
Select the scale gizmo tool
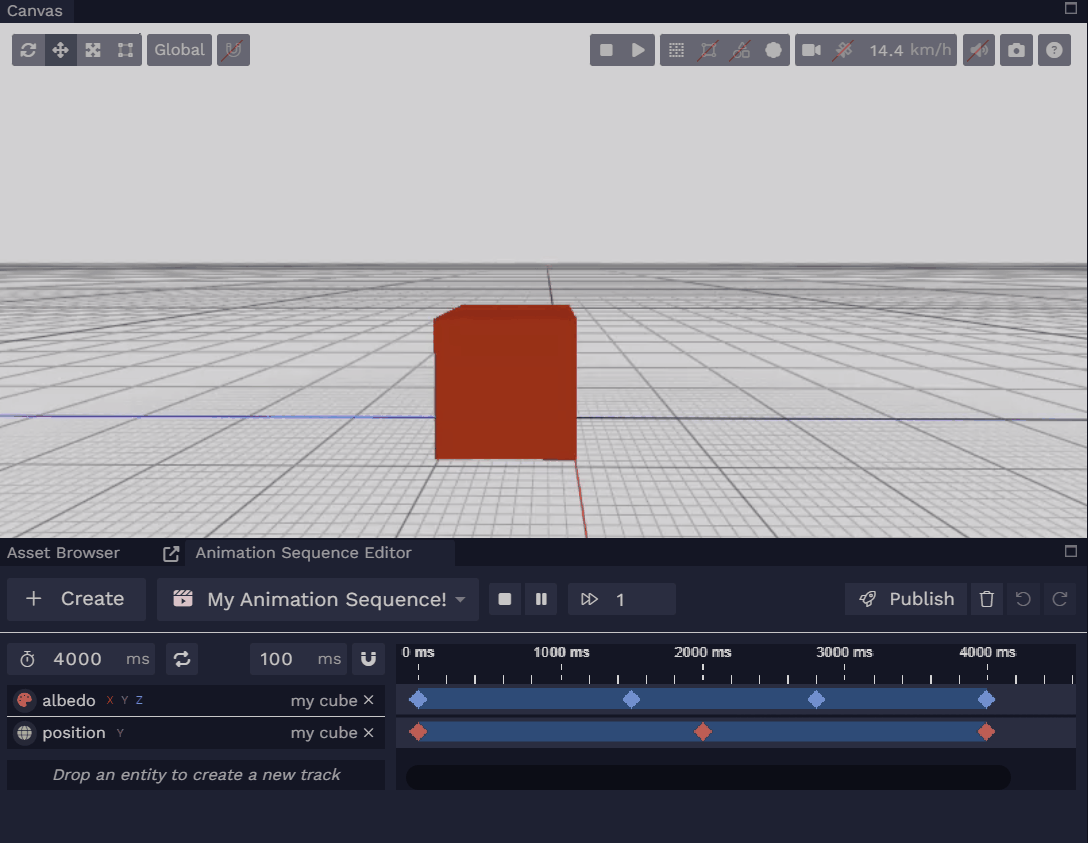click(93, 50)
